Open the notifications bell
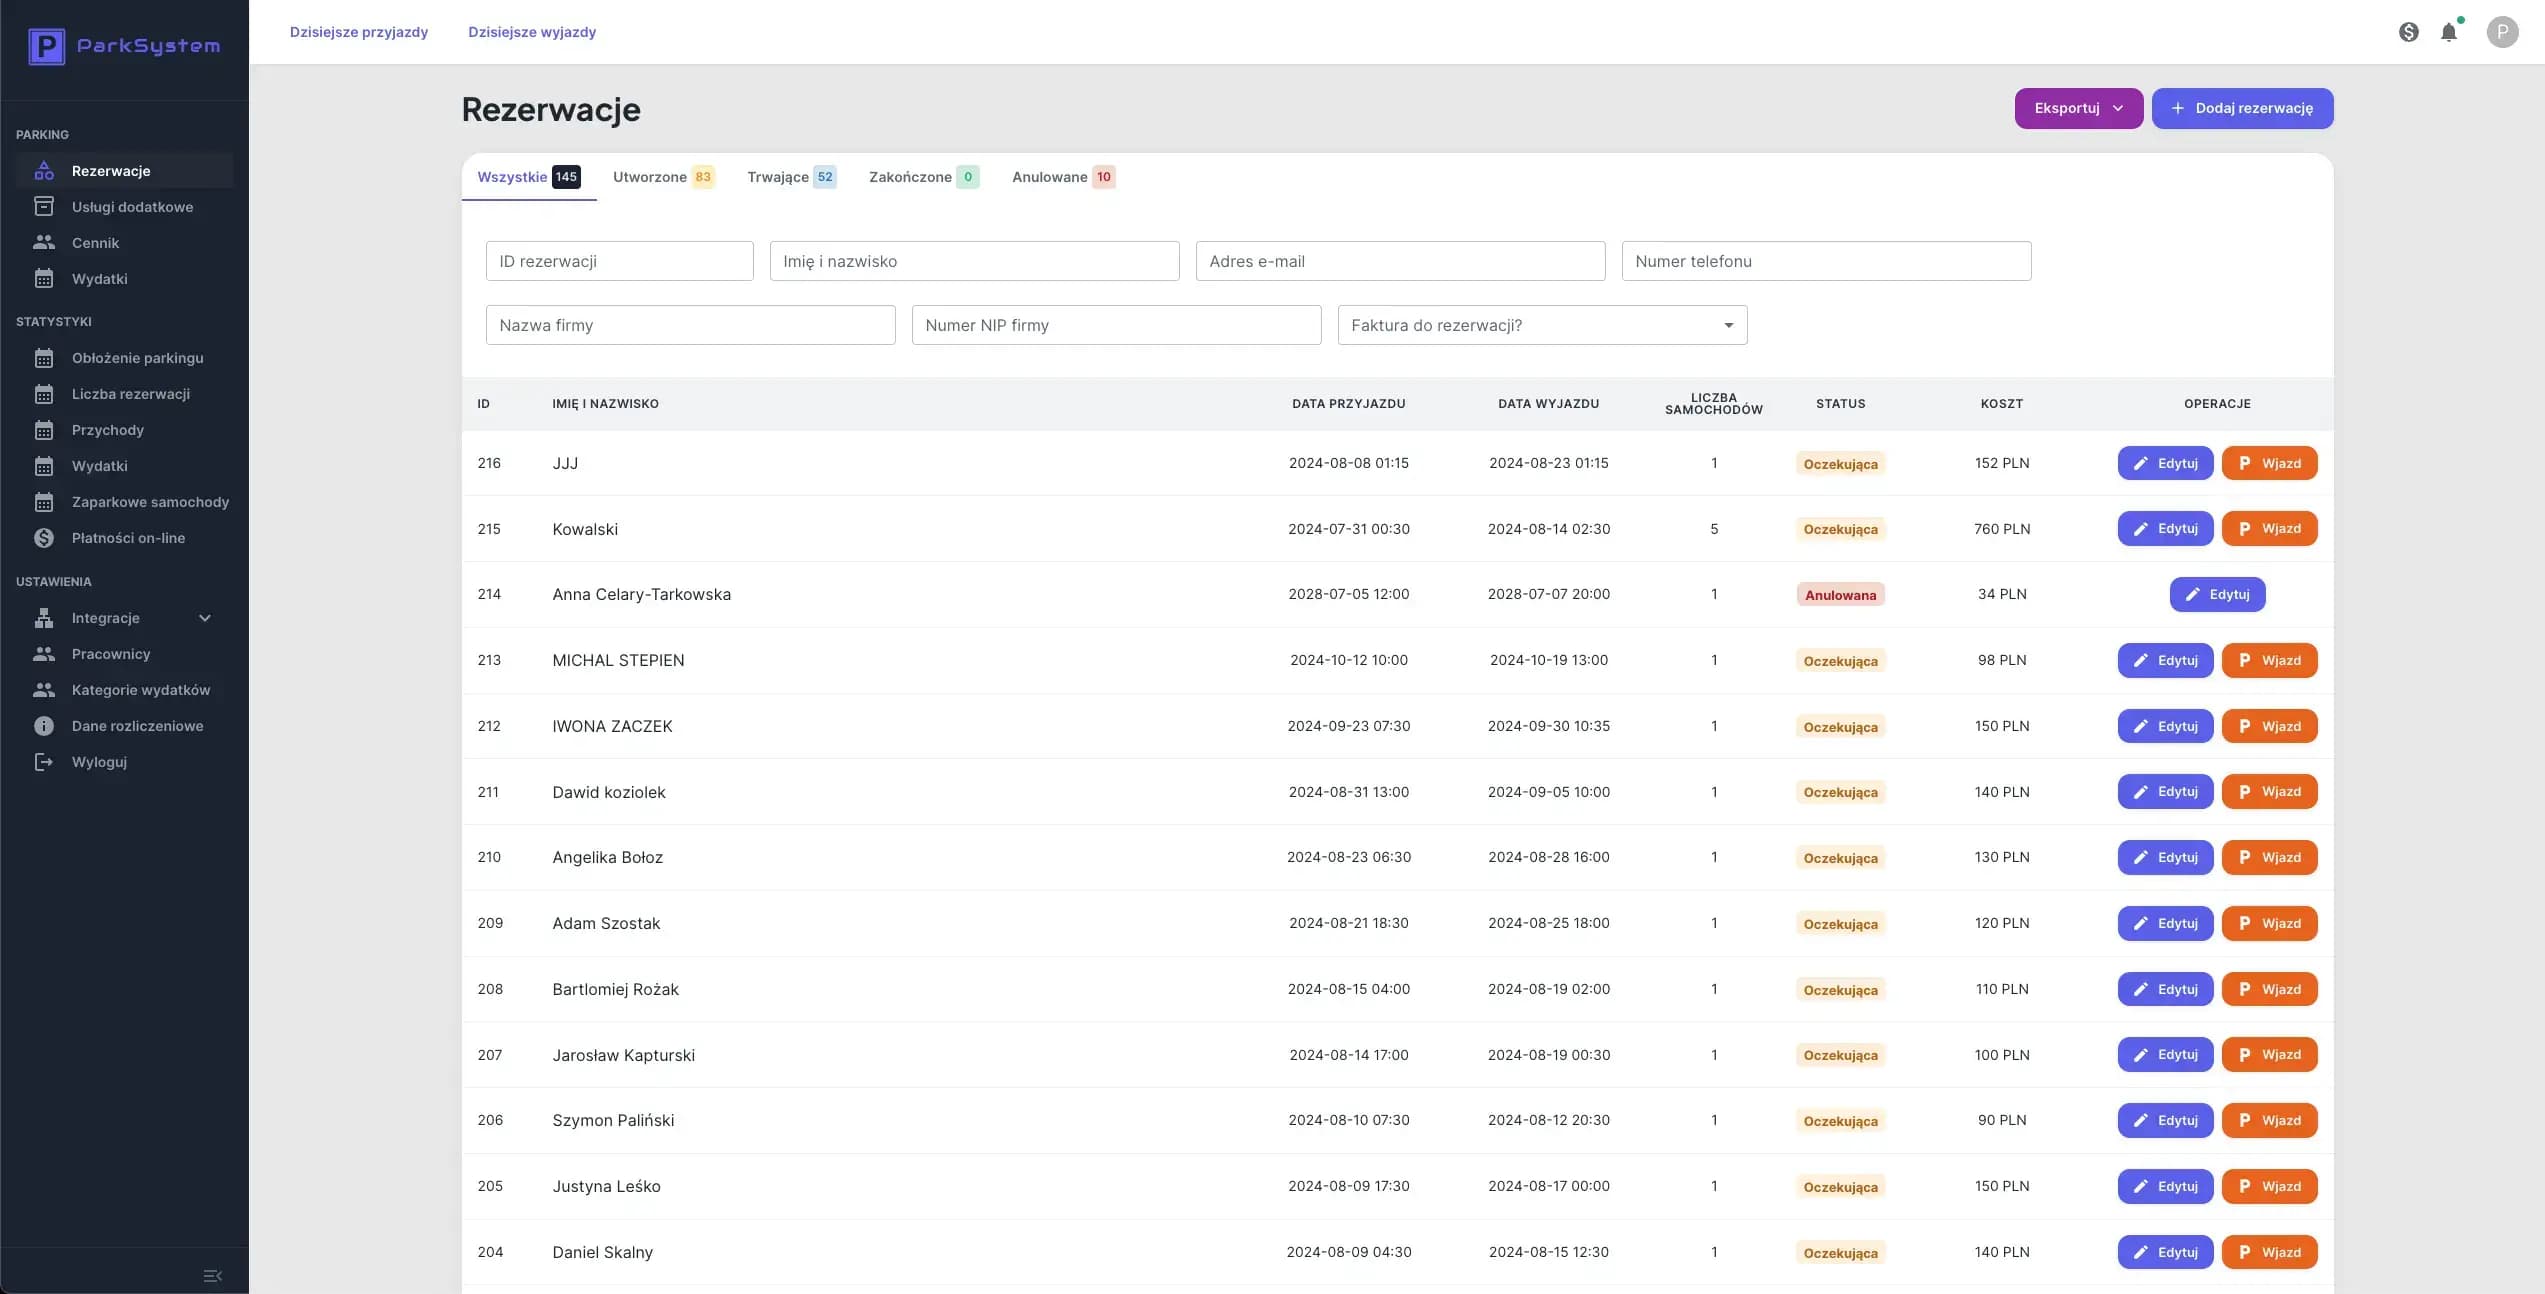This screenshot has height=1294, width=2545. (2449, 31)
